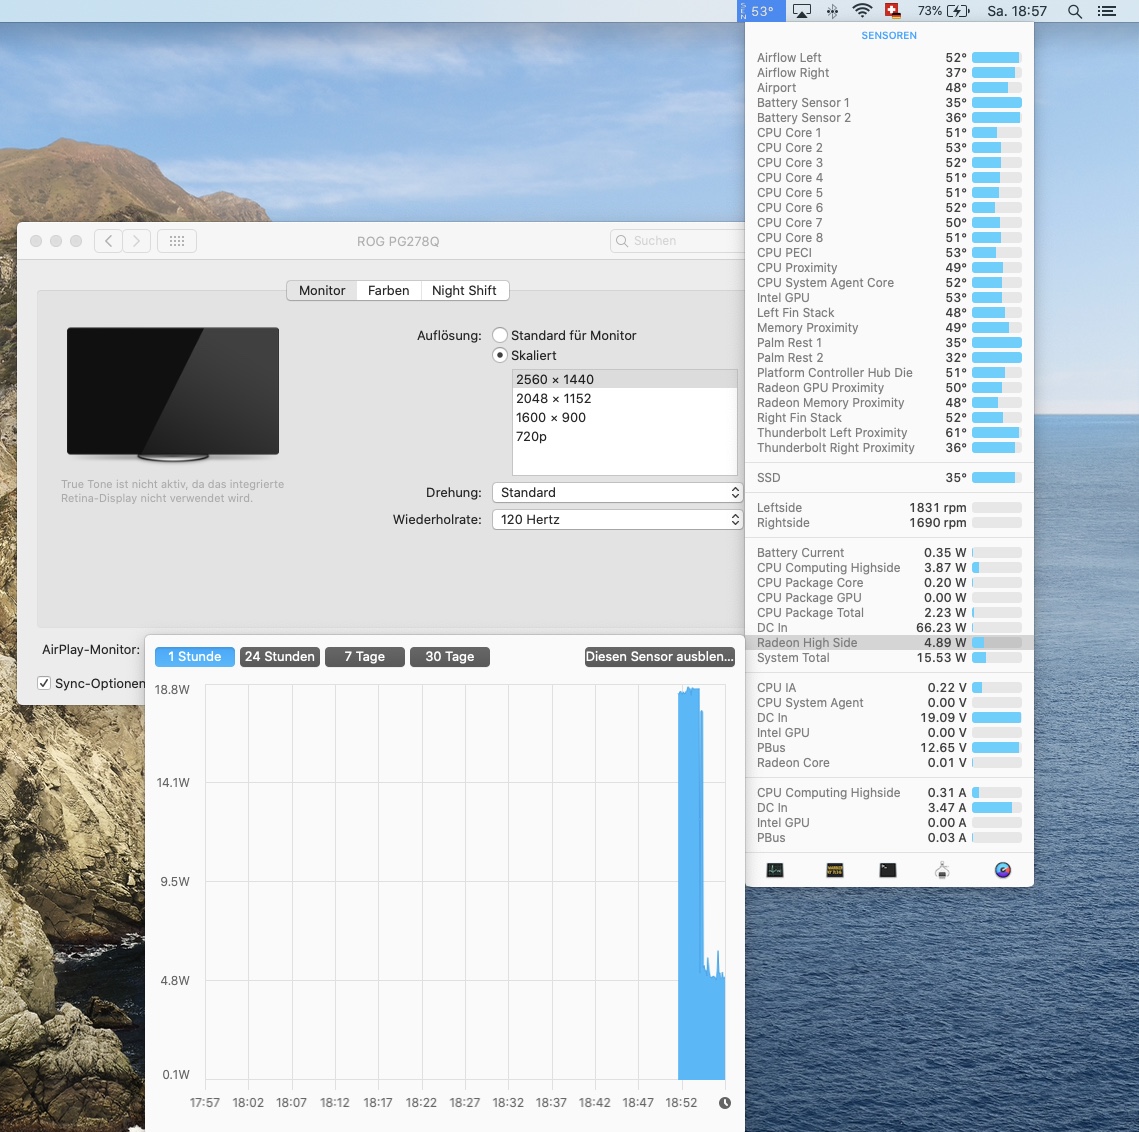Open Spotlight search magnifier in menu bar
Screen dimensions: 1139x1132
pos(1074,11)
